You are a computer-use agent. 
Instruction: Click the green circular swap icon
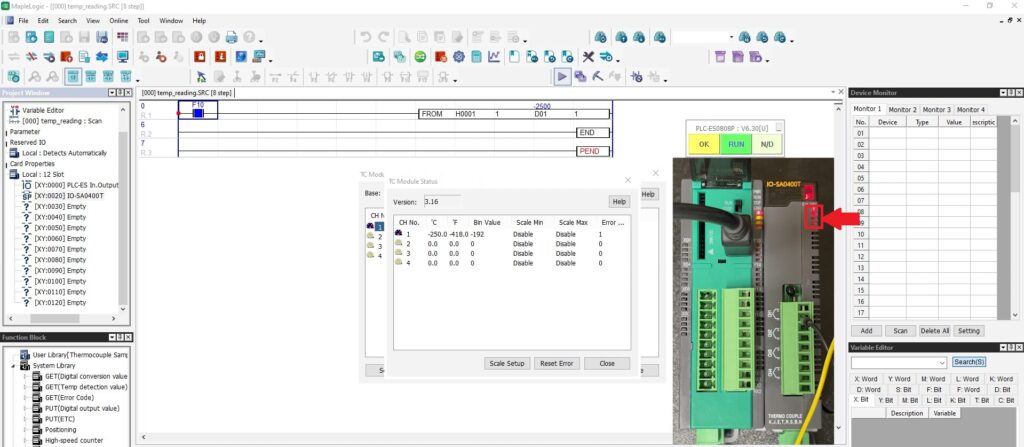(420, 57)
